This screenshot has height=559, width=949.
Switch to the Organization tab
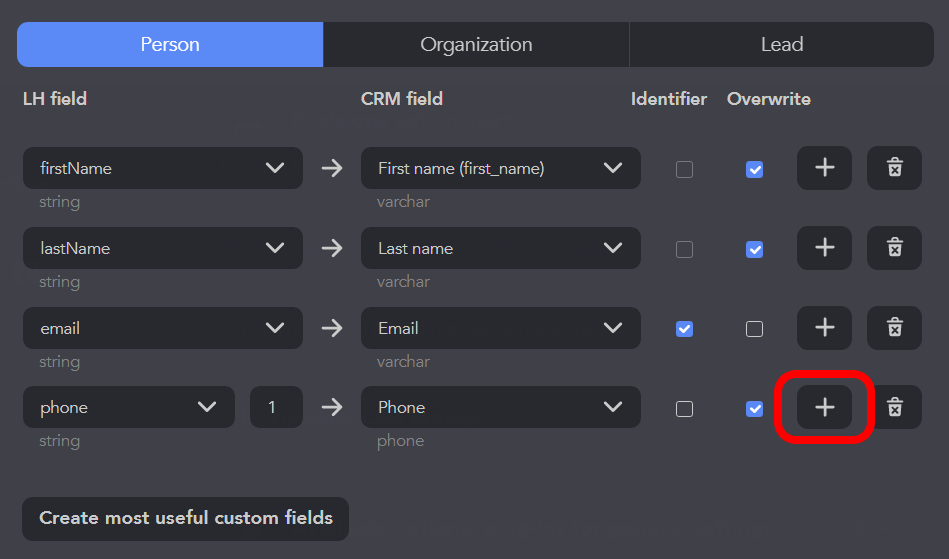(x=476, y=44)
